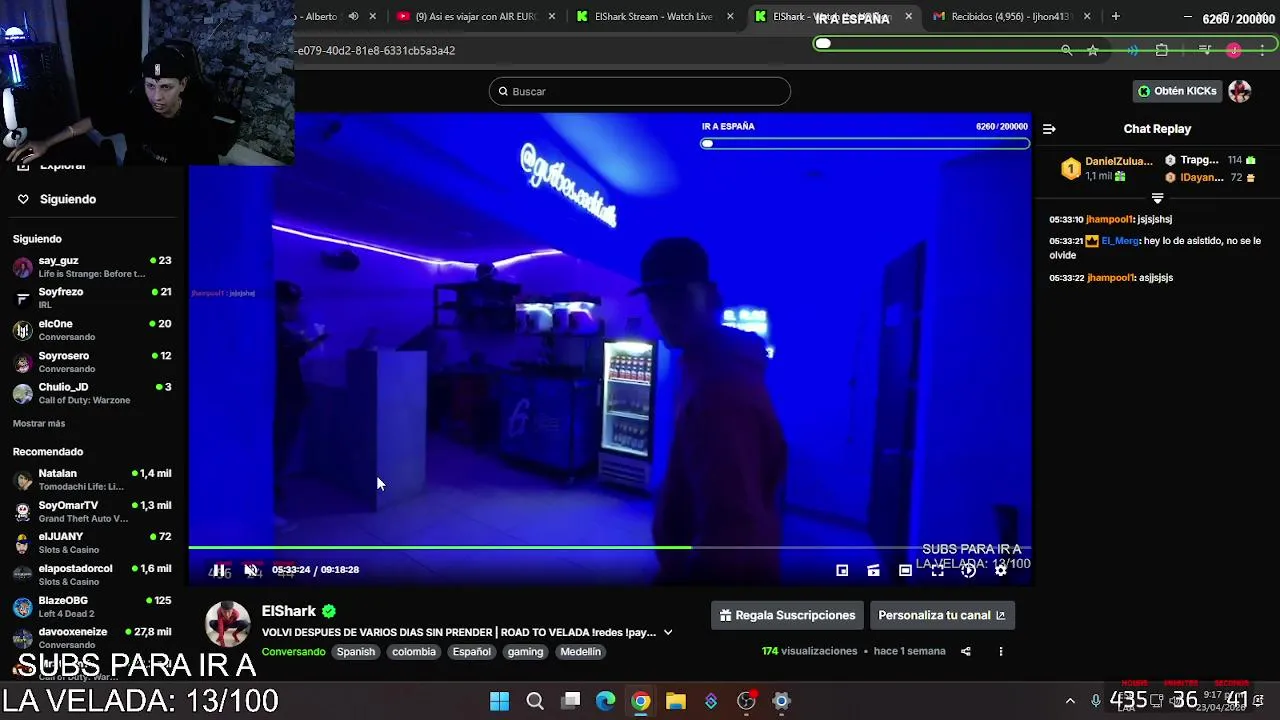Open Natalan recommended channel
This screenshot has height=720, width=1280.
pyautogui.click(x=92, y=479)
